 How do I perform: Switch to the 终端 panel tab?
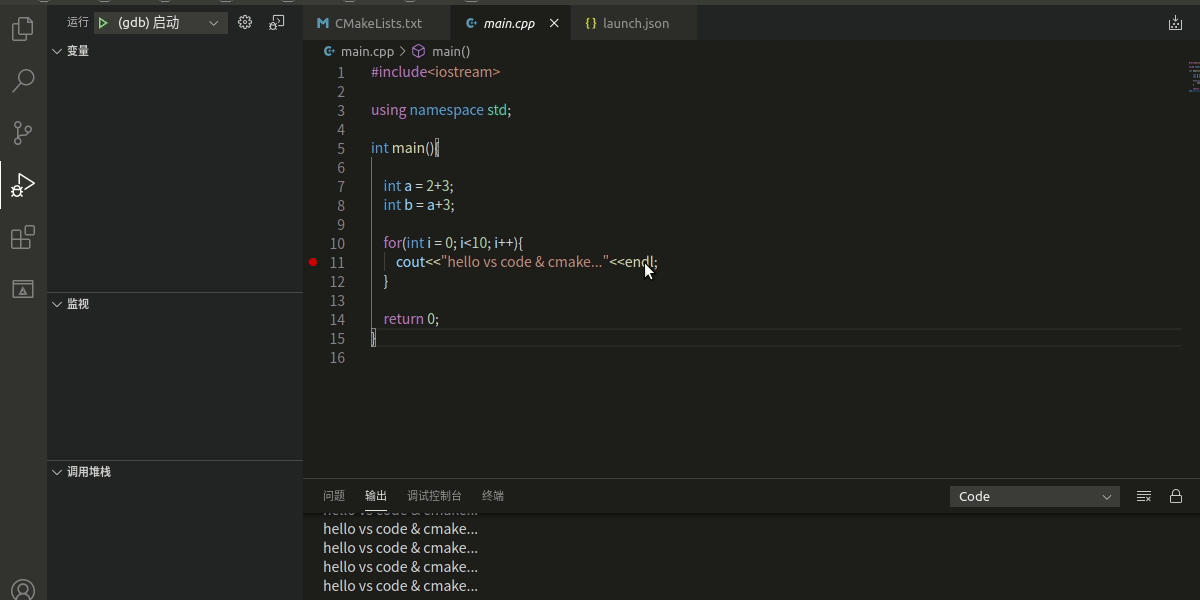click(x=492, y=495)
